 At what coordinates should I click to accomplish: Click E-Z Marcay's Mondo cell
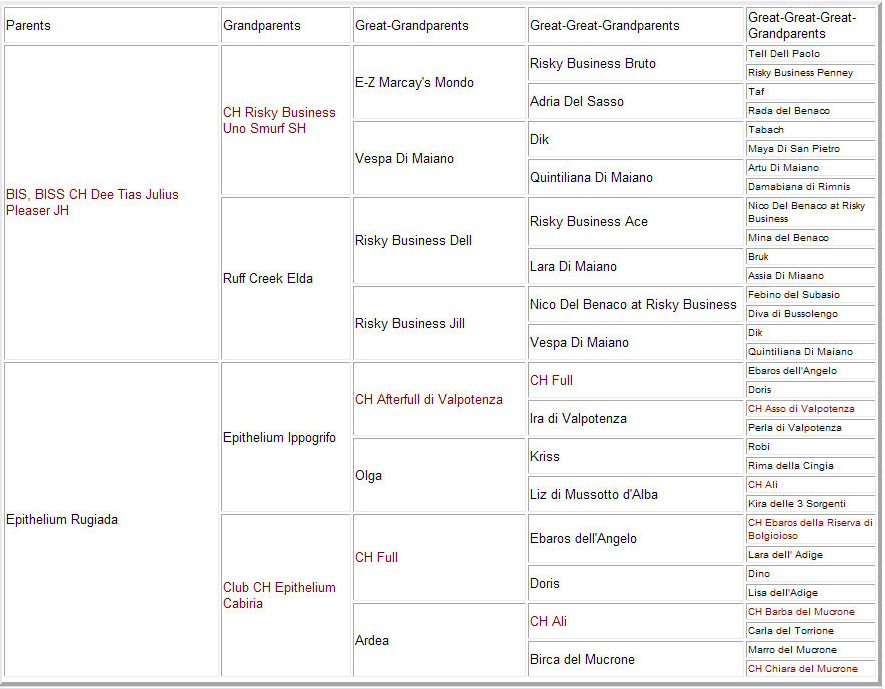(x=414, y=82)
